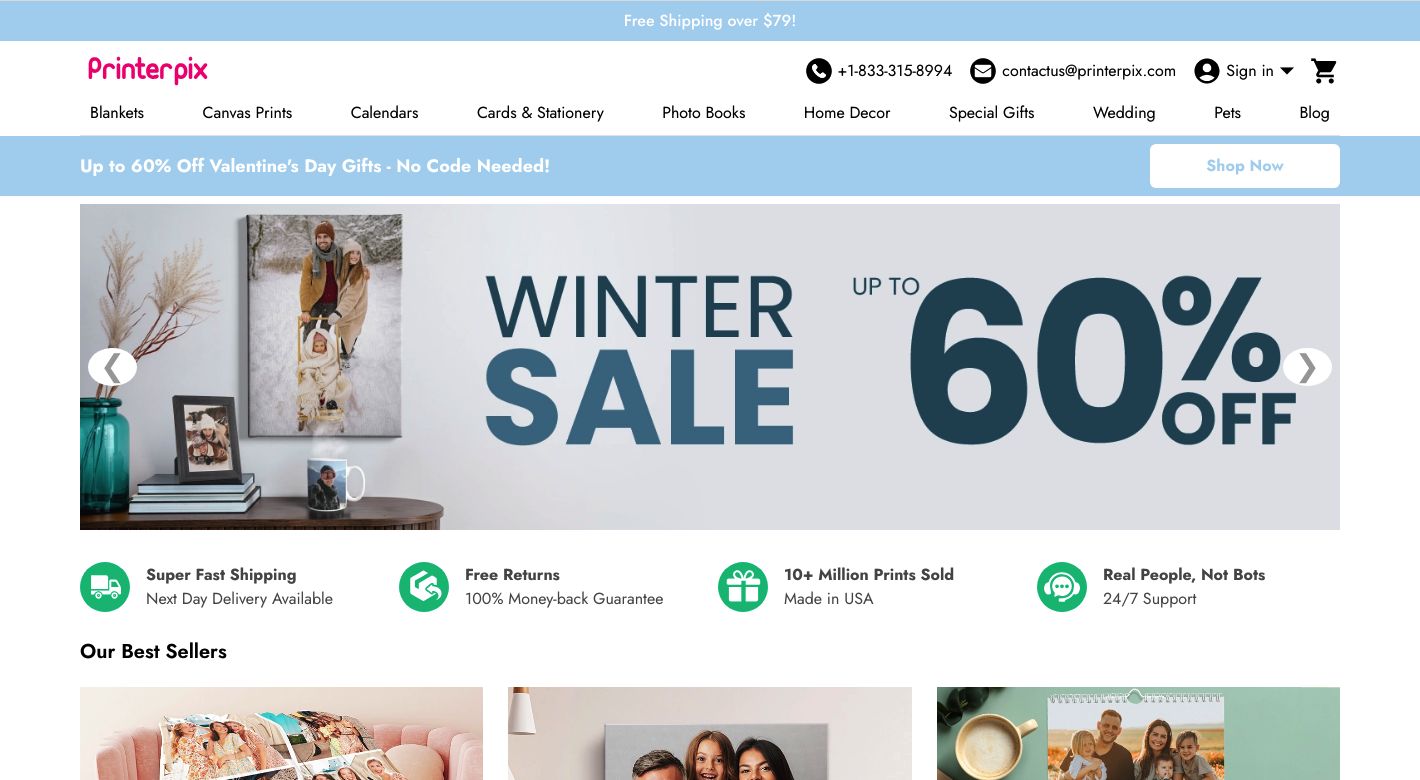This screenshot has height=780, width=1420.
Task: Click the phone call icon
Action: pos(818,71)
